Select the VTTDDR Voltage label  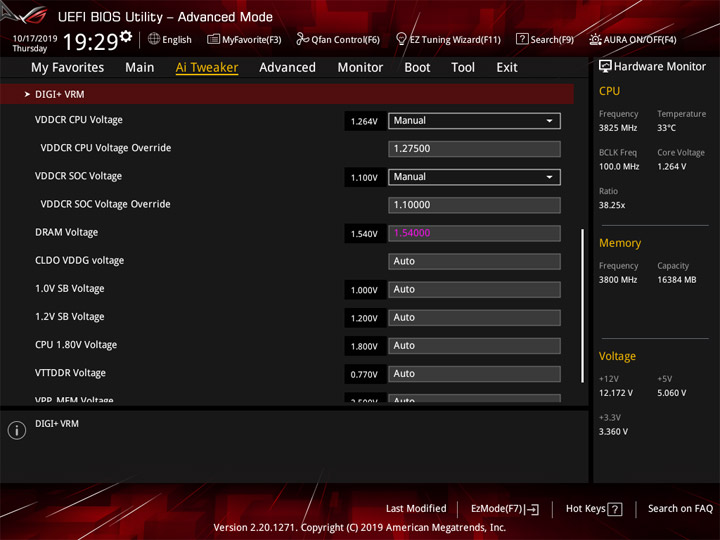[x=70, y=373]
